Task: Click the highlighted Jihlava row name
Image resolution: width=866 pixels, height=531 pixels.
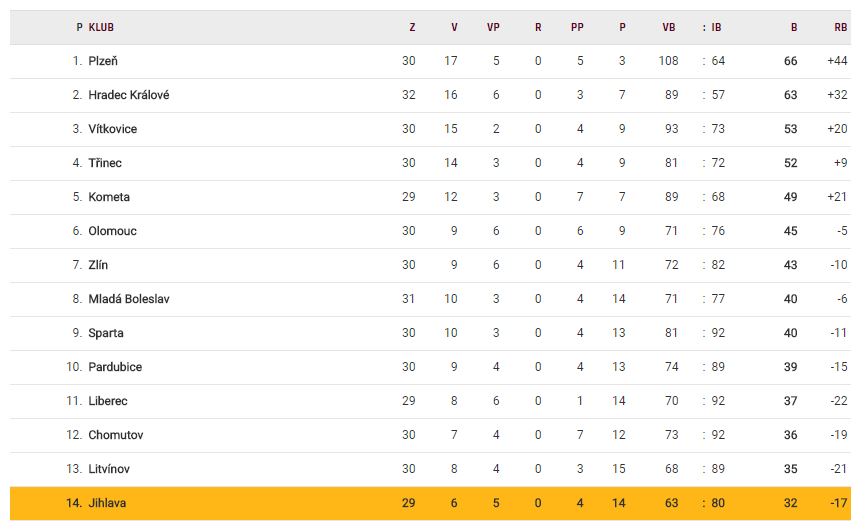Action: pyautogui.click(x=107, y=503)
